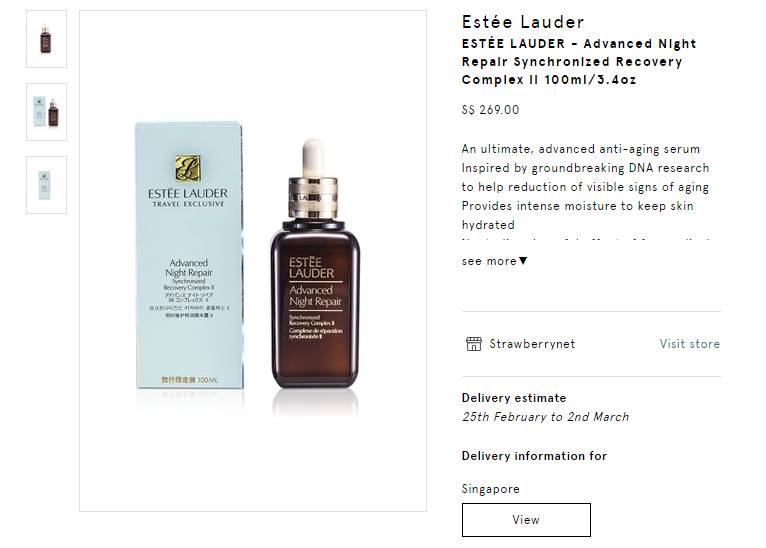Click the Singapore delivery country text
766x548 pixels.
click(x=490, y=489)
